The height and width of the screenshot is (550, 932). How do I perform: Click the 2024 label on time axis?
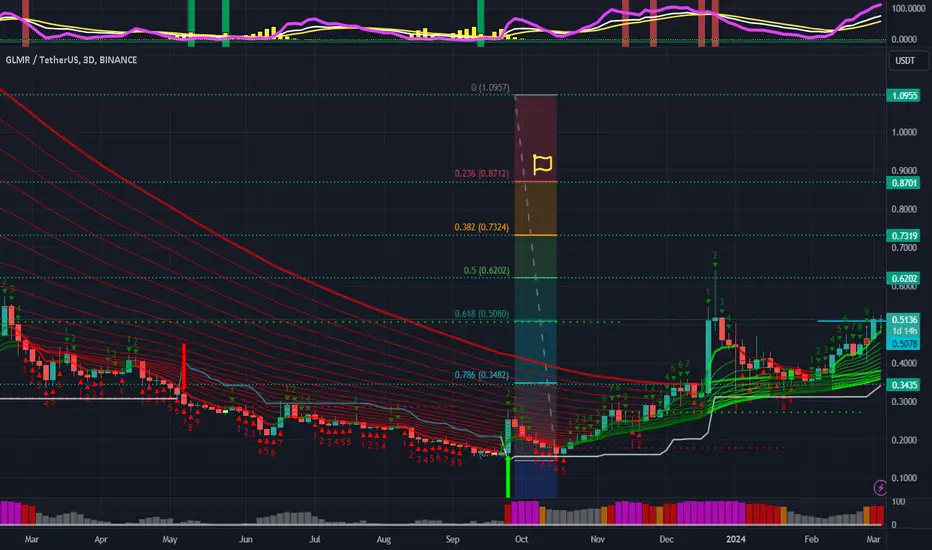click(x=735, y=539)
